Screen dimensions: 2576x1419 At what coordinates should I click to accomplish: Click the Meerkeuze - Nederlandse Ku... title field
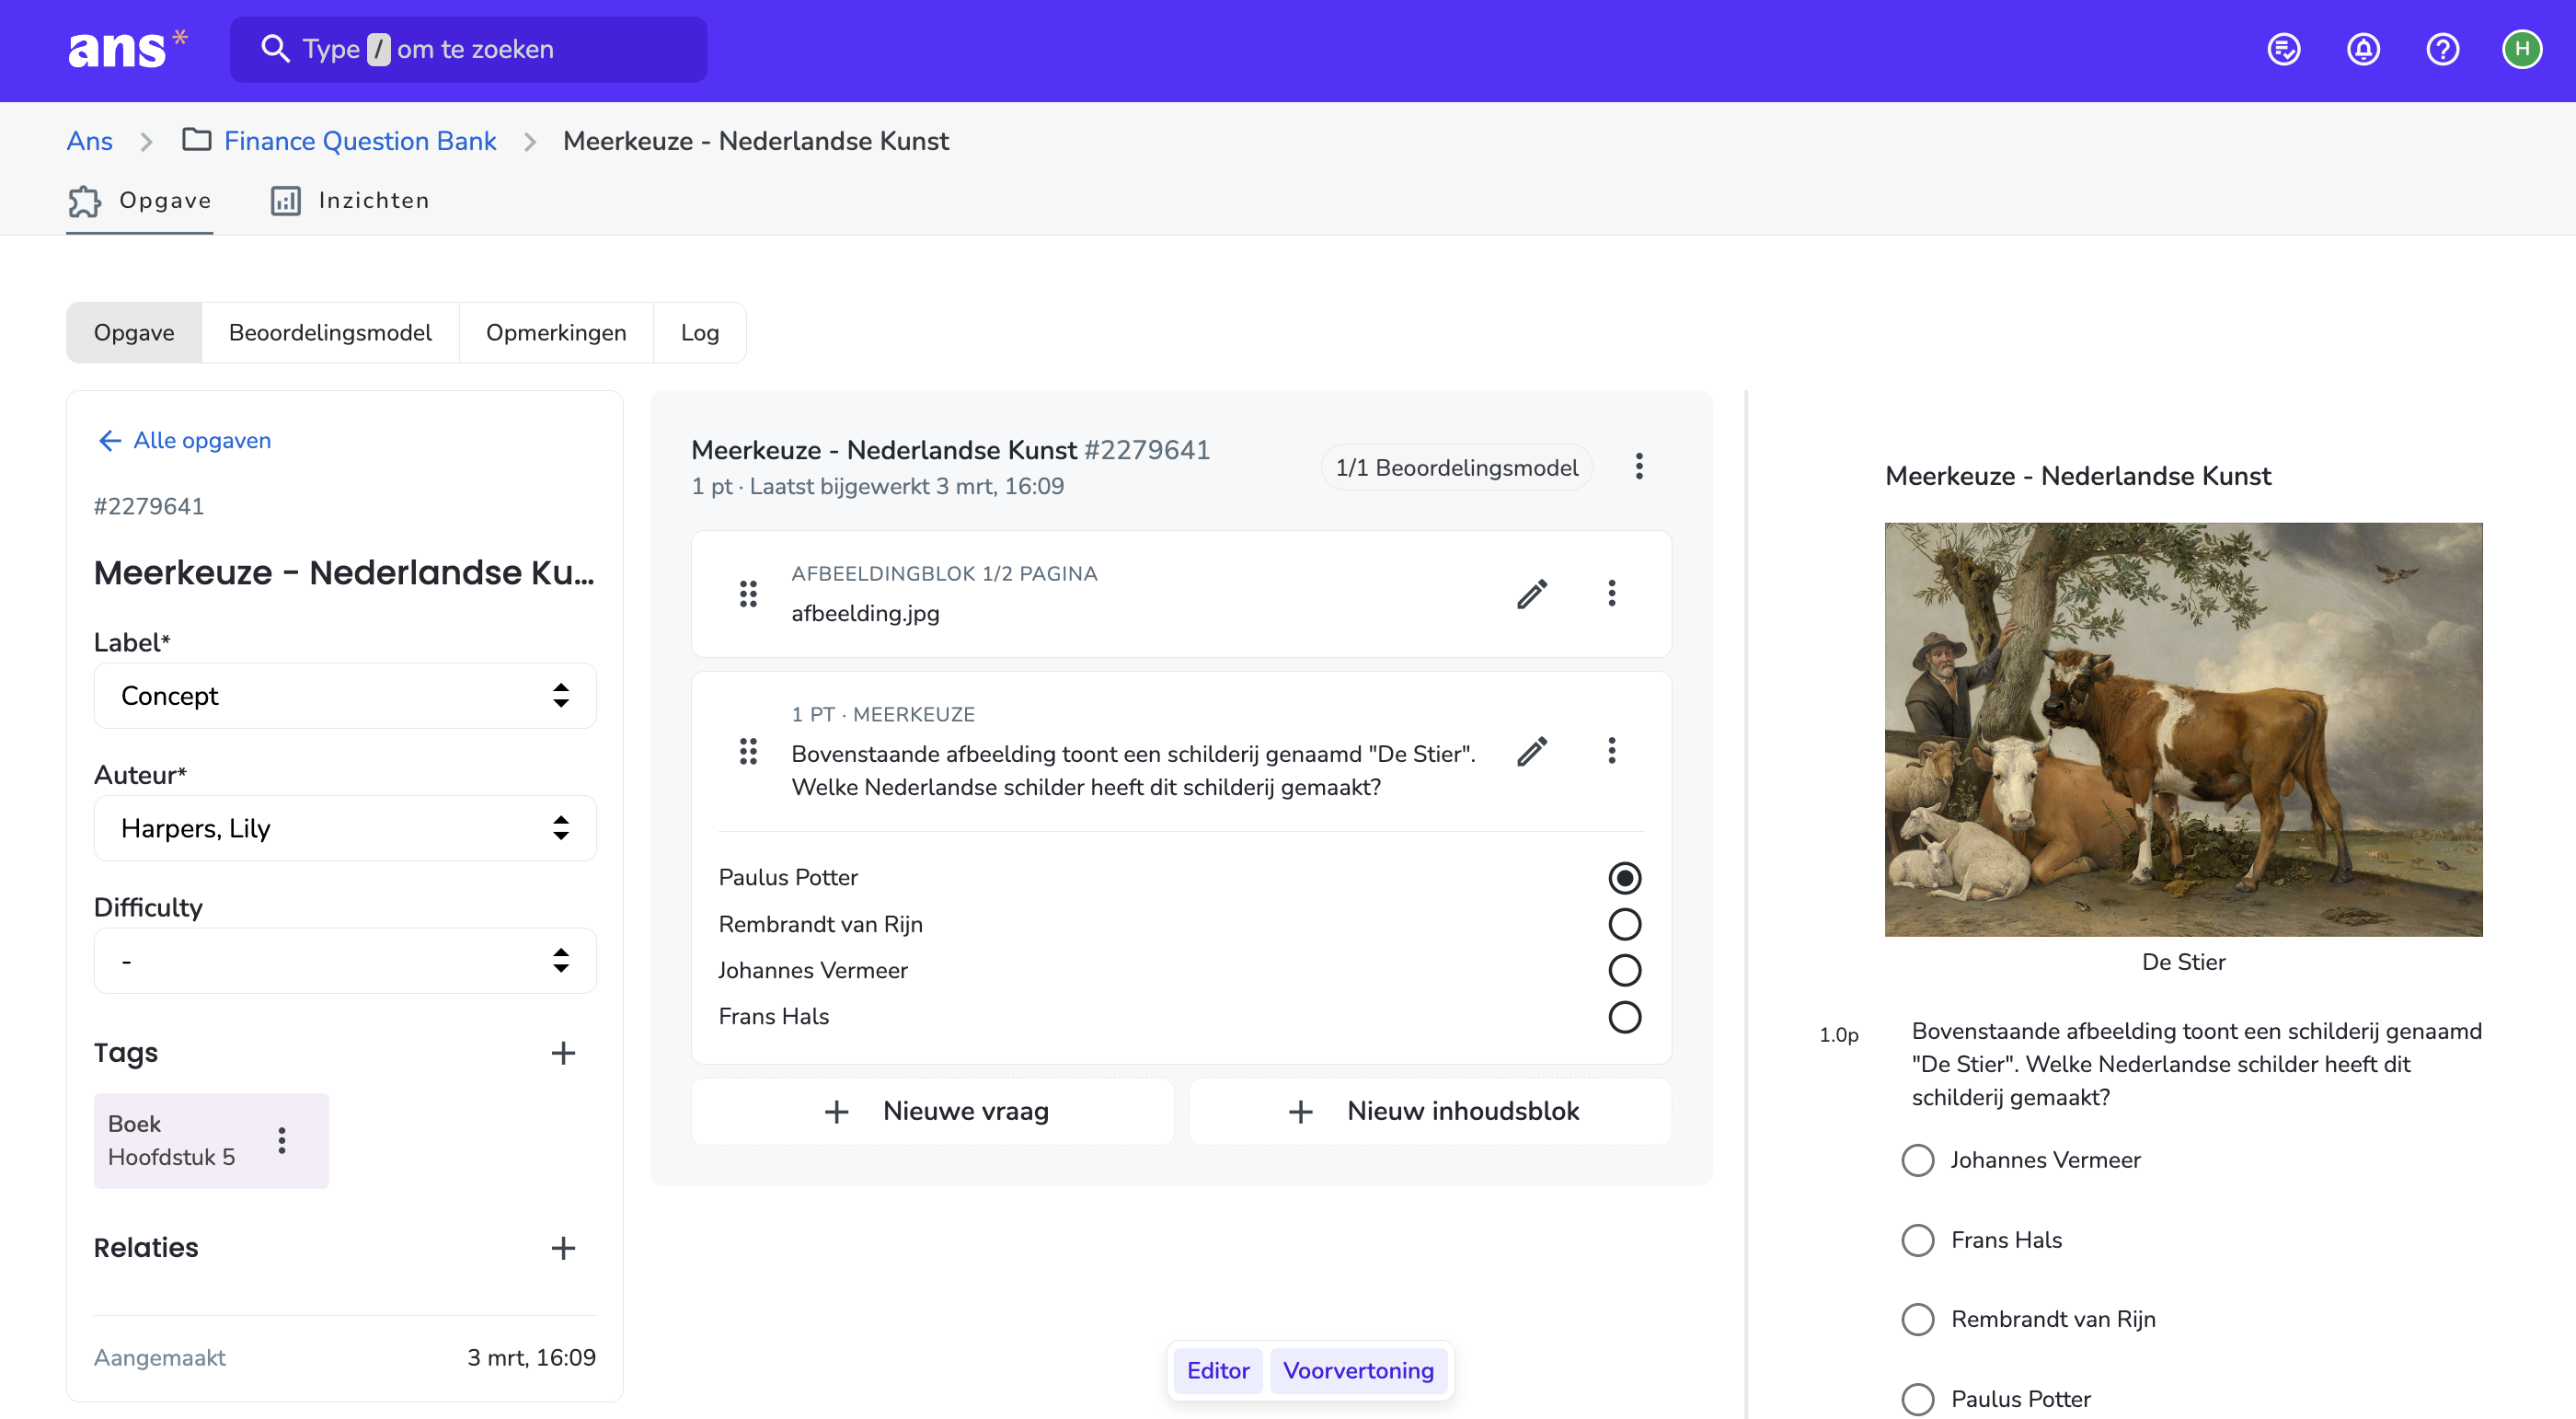click(x=345, y=573)
